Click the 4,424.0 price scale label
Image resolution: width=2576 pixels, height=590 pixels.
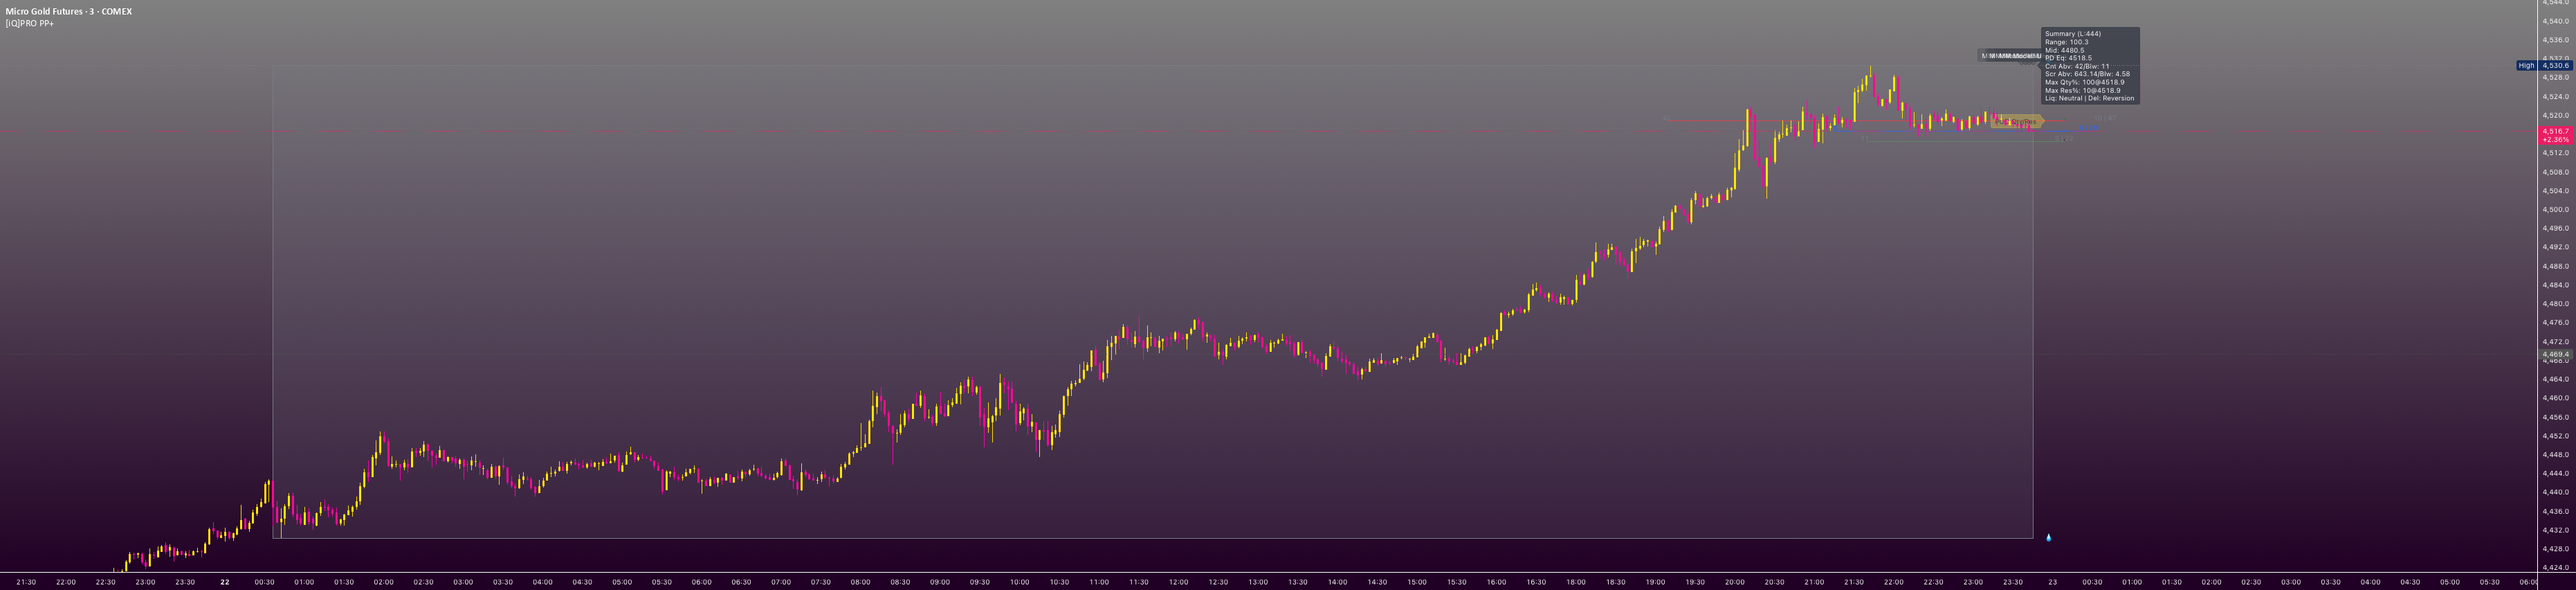click(x=2556, y=568)
